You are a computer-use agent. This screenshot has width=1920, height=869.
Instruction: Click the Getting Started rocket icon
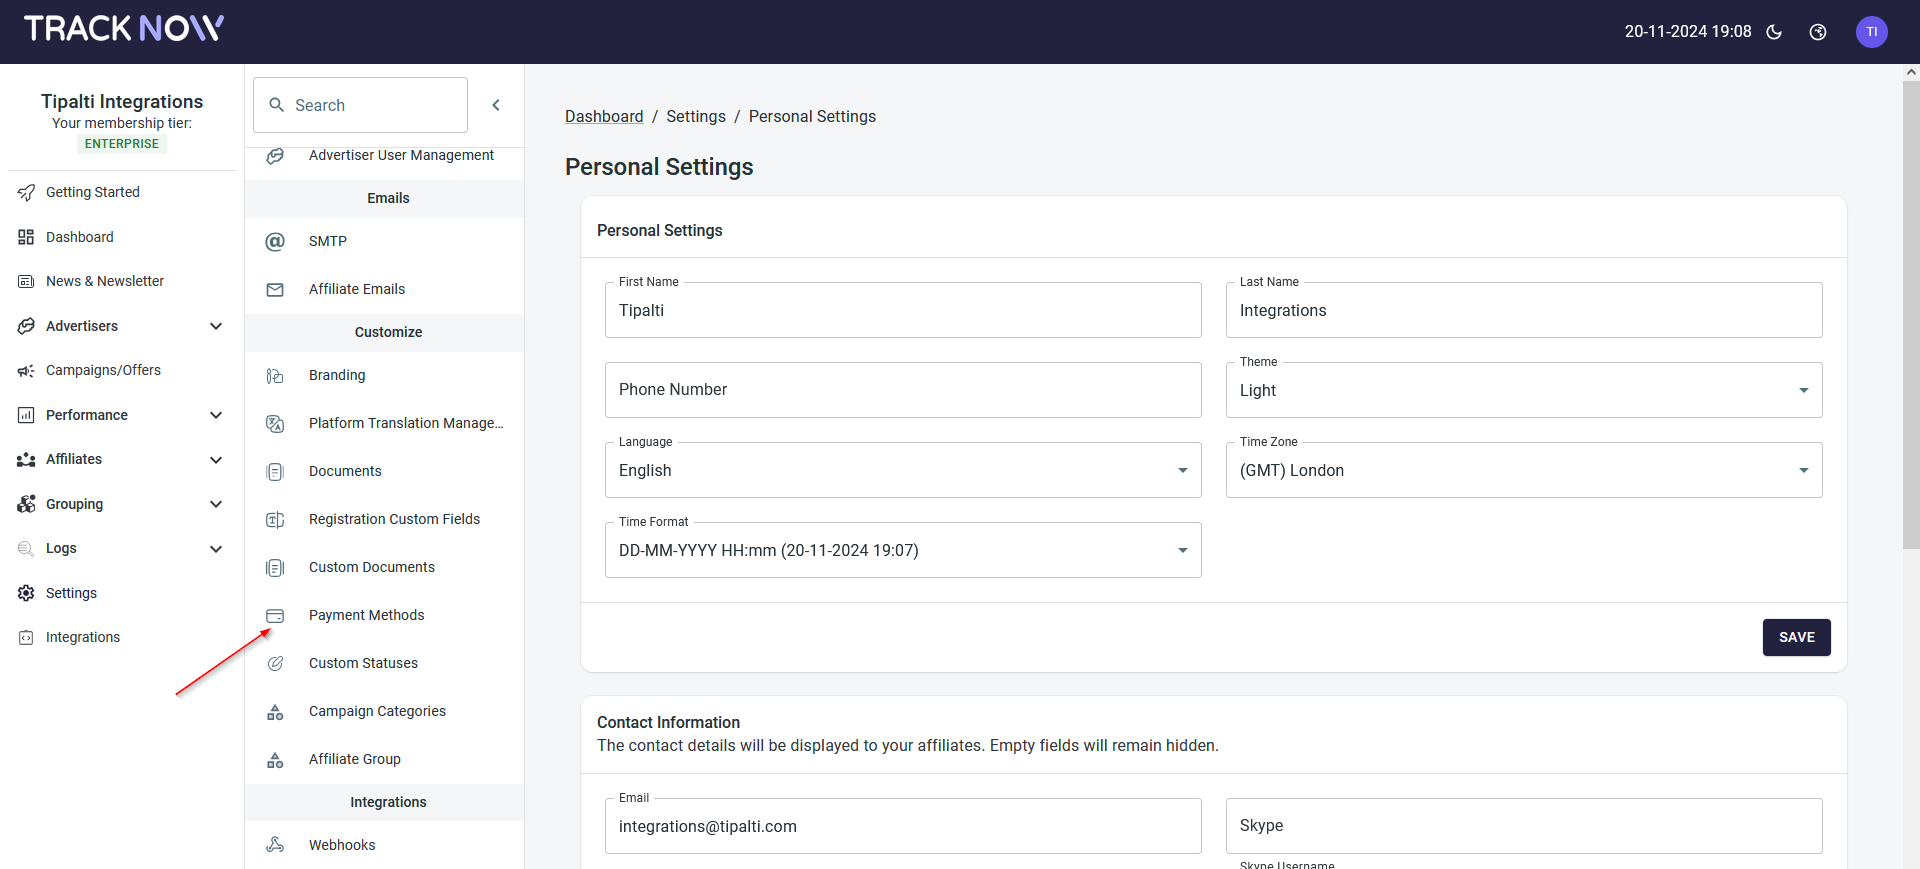click(x=26, y=192)
